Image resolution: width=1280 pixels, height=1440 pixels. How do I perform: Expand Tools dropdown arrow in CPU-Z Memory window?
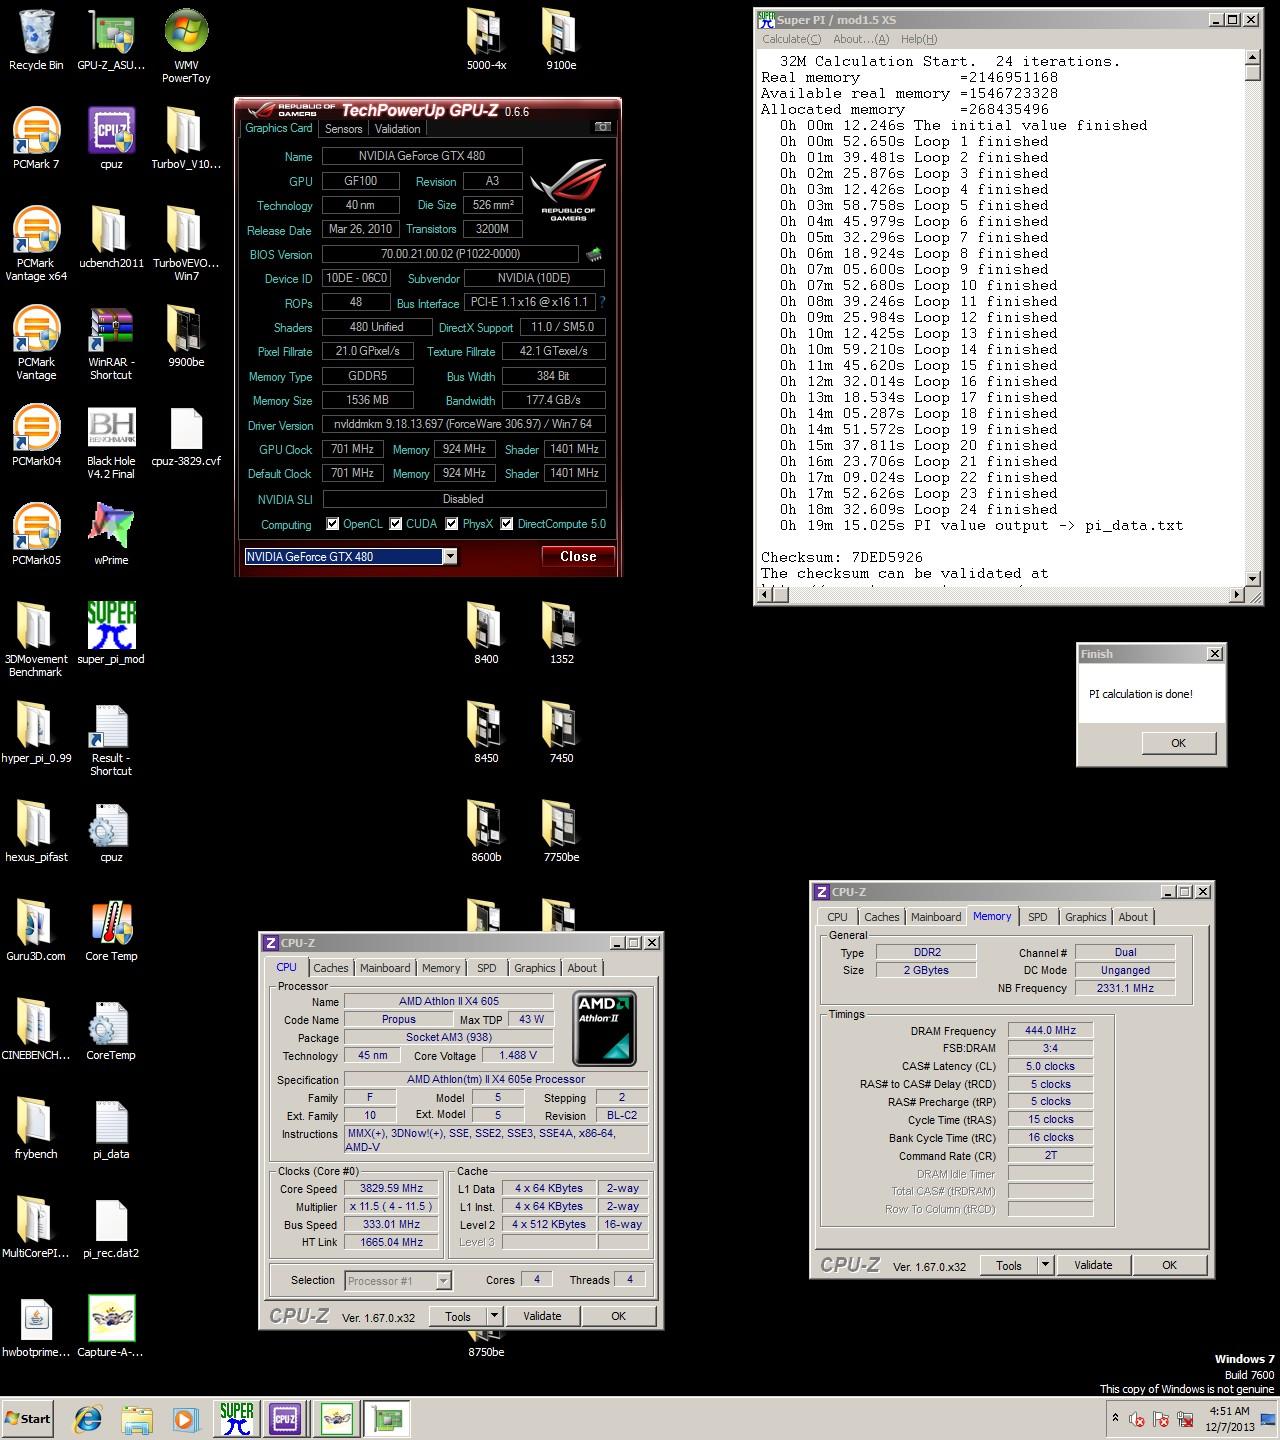[x=1045, y=1265]
